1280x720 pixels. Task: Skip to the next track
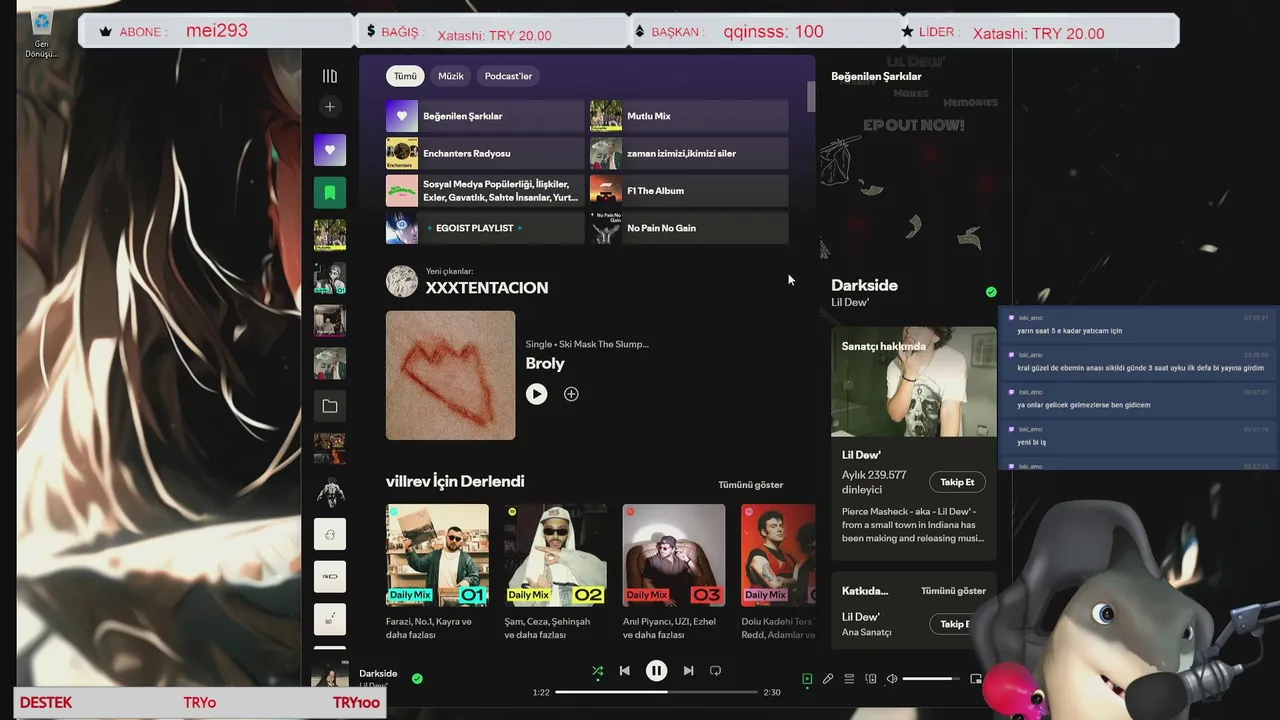(688, 671)
